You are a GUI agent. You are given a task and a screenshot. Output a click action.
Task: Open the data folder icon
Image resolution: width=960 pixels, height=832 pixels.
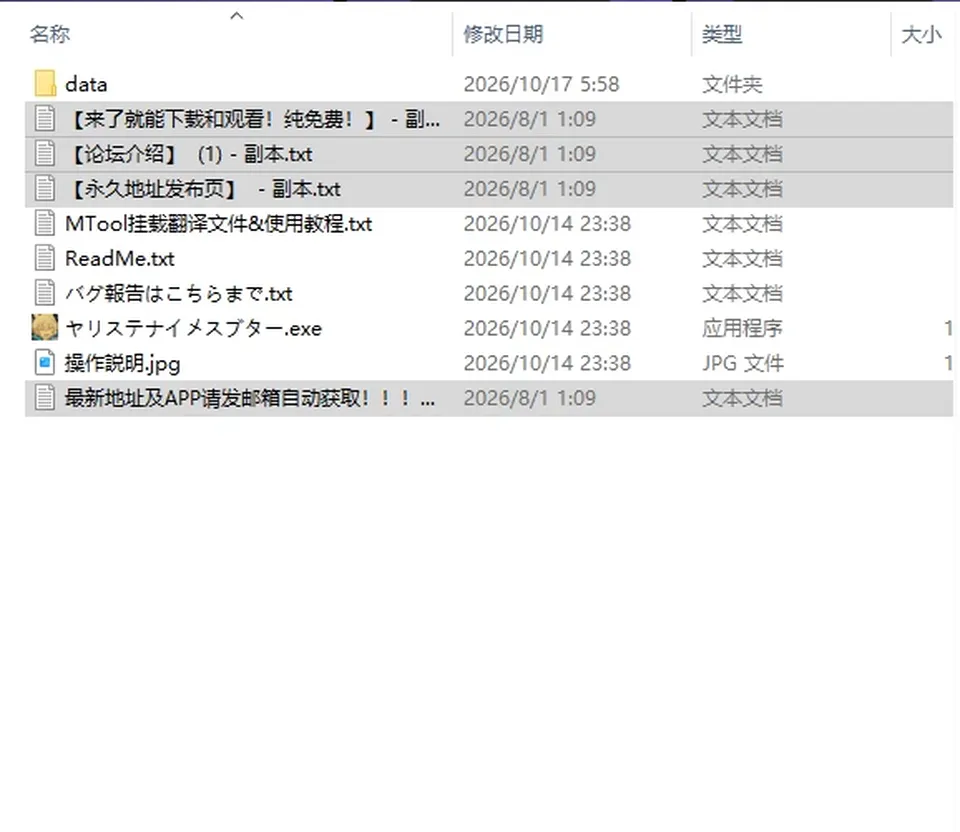coord(45,84)
